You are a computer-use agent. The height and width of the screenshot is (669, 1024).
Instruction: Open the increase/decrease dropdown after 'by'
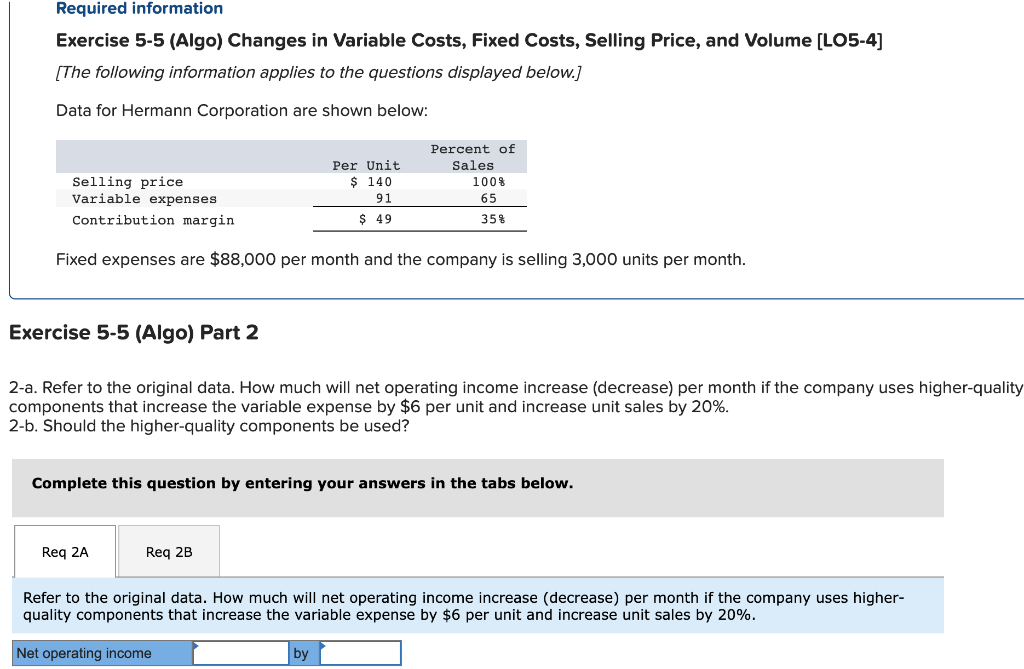[x=362, y=652]
